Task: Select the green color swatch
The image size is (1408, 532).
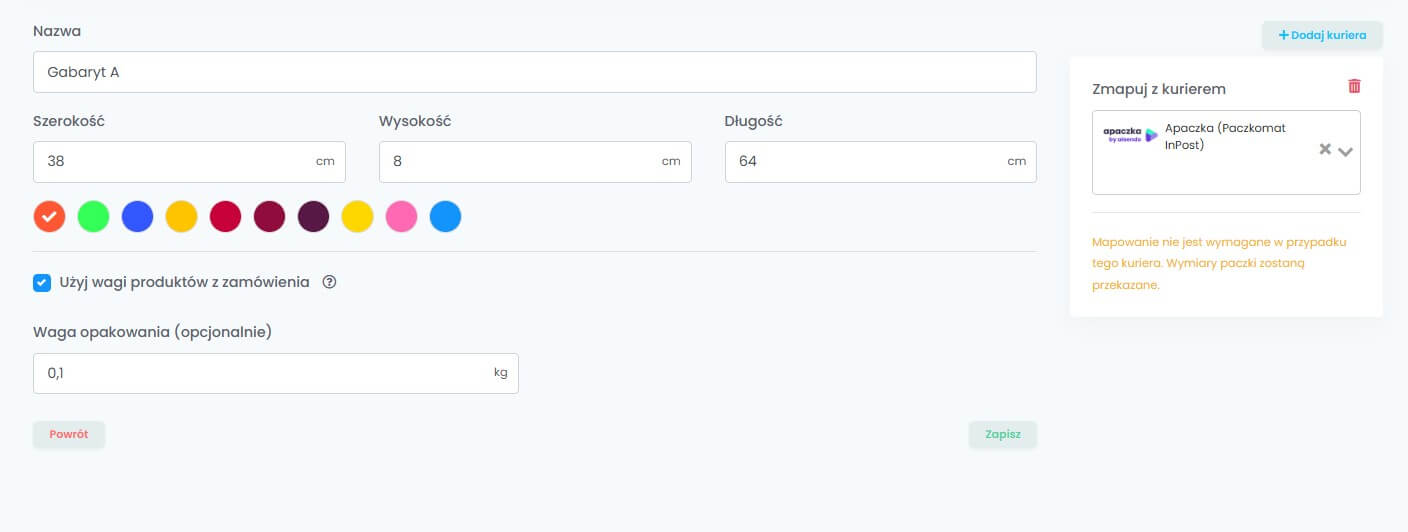Action: (x=93, y=216)
